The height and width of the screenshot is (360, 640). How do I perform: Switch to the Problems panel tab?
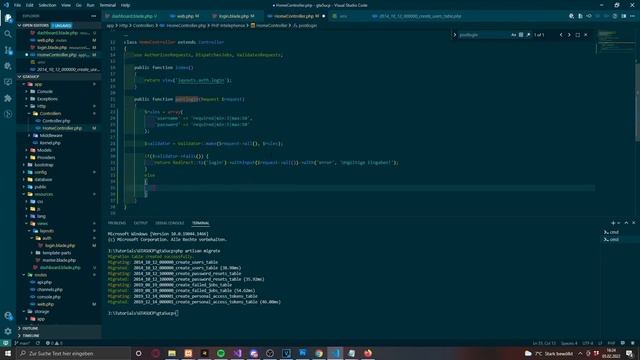117,223
